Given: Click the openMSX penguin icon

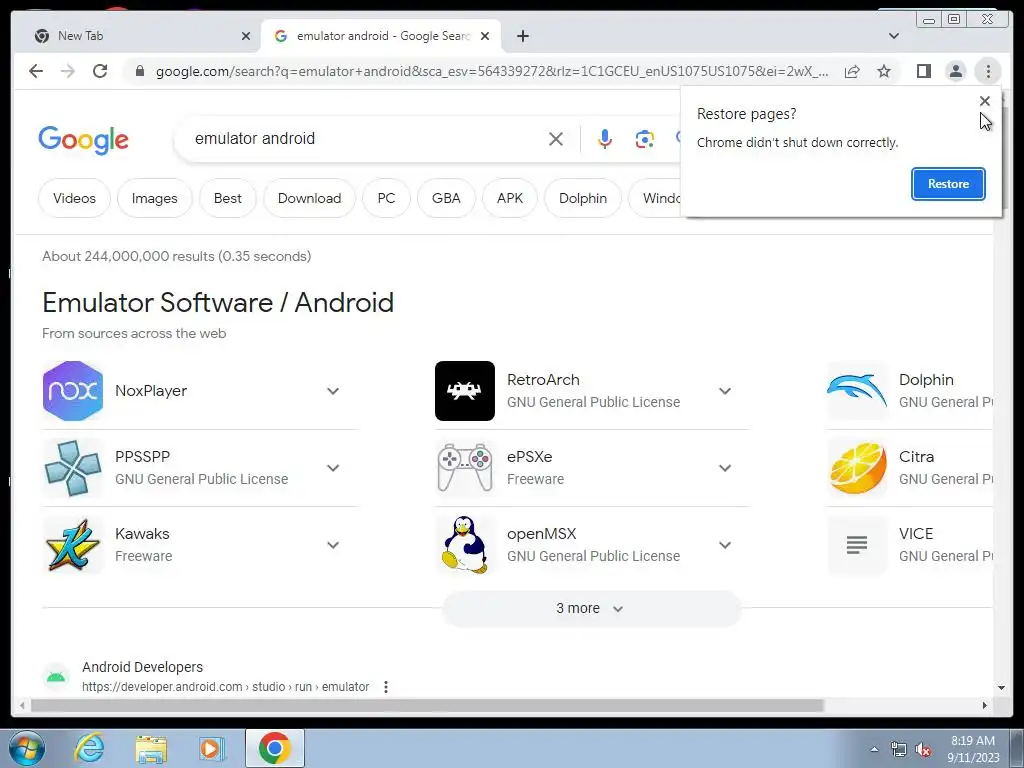Looking at the screenshot, I should tap(465, 545).
